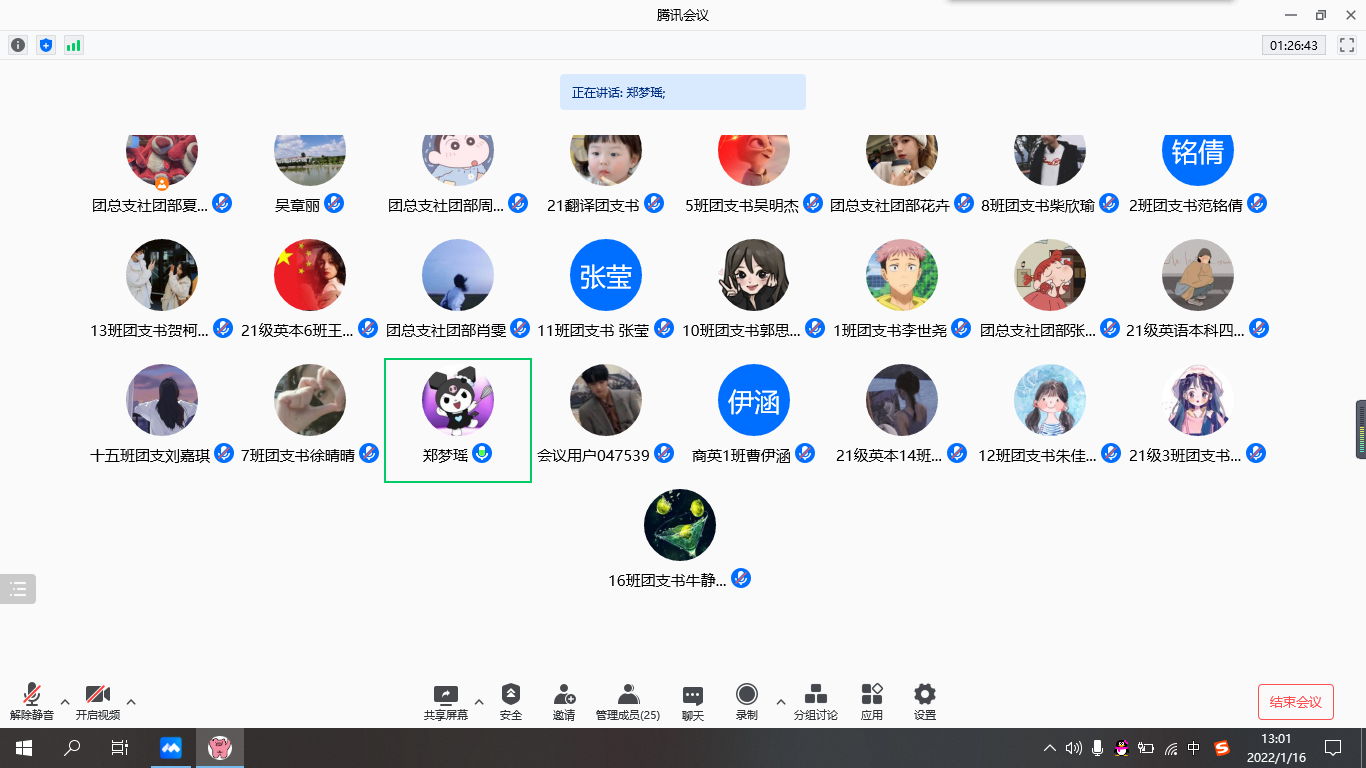Screen dimensions: 1366x768
Task: Open the 安全 security menu
Action: 511,702
